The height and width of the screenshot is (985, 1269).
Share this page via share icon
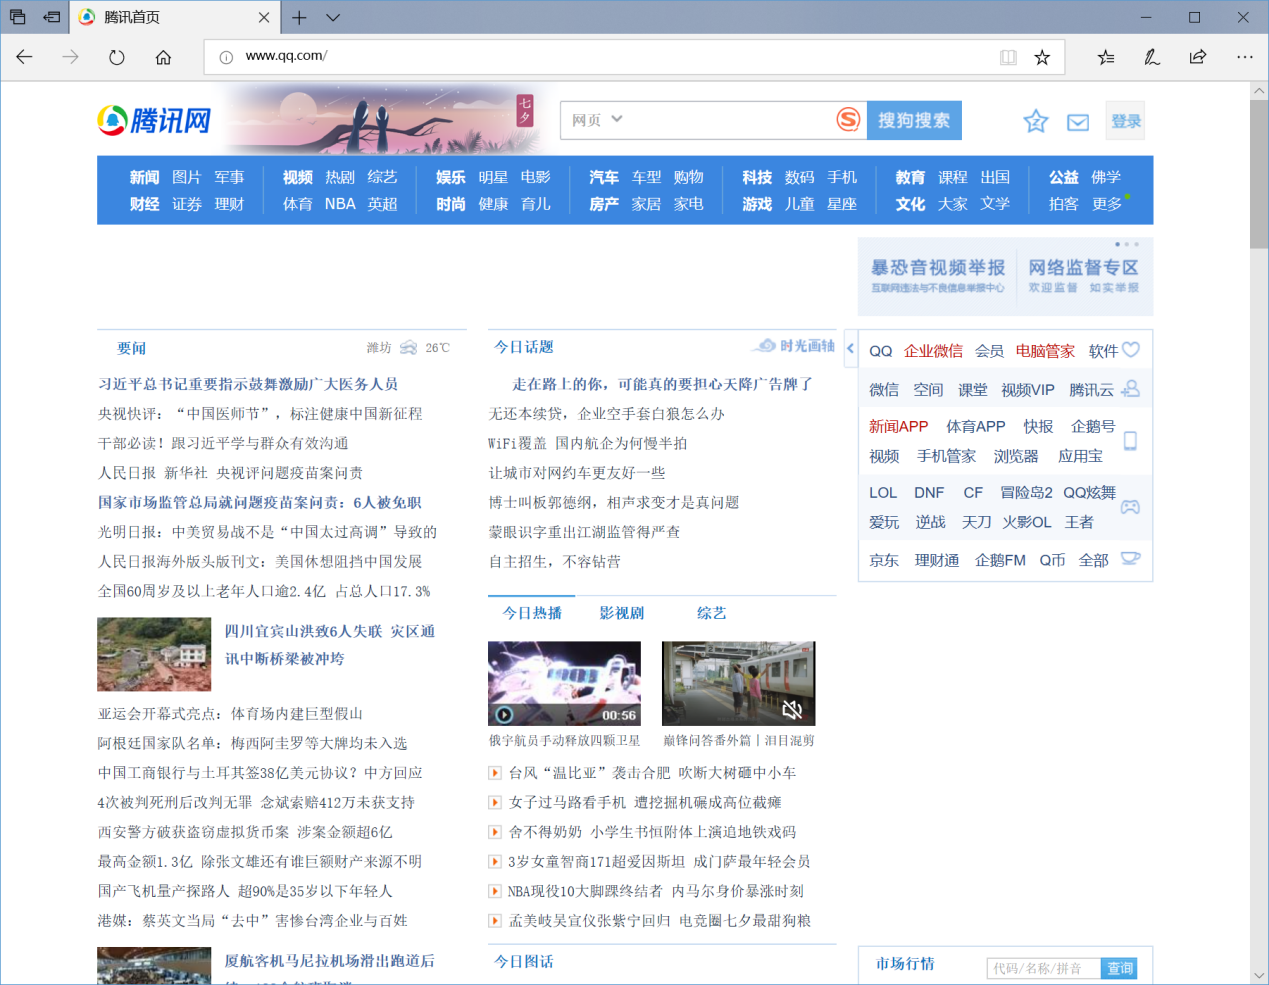click(1198, 57)
